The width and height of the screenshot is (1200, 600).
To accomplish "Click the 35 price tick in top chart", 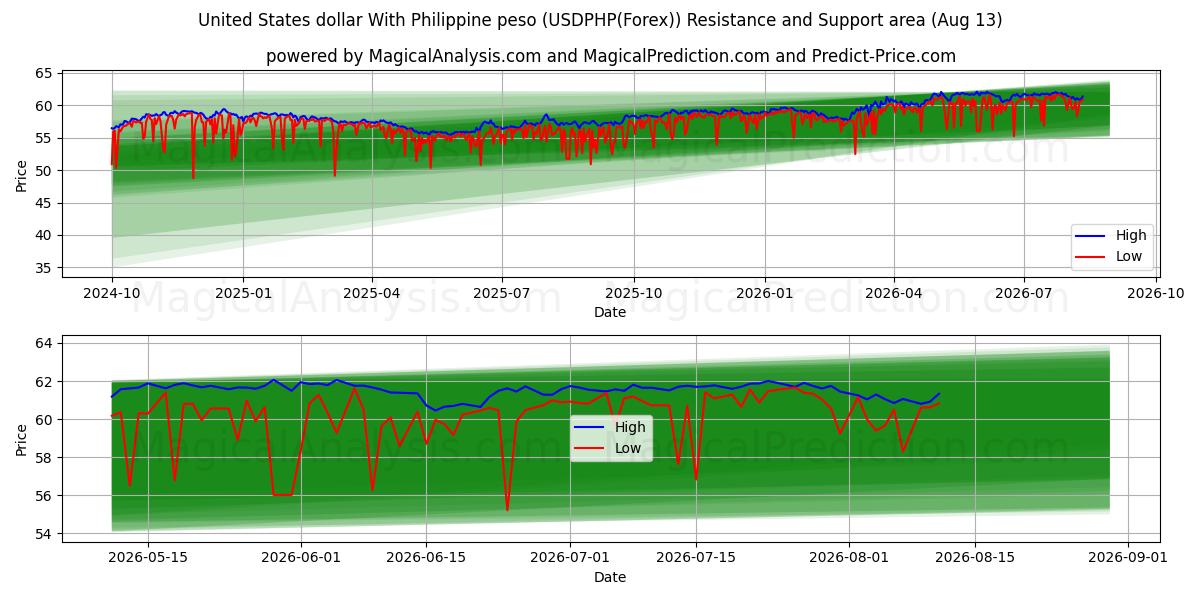I will tap(44, 268).
